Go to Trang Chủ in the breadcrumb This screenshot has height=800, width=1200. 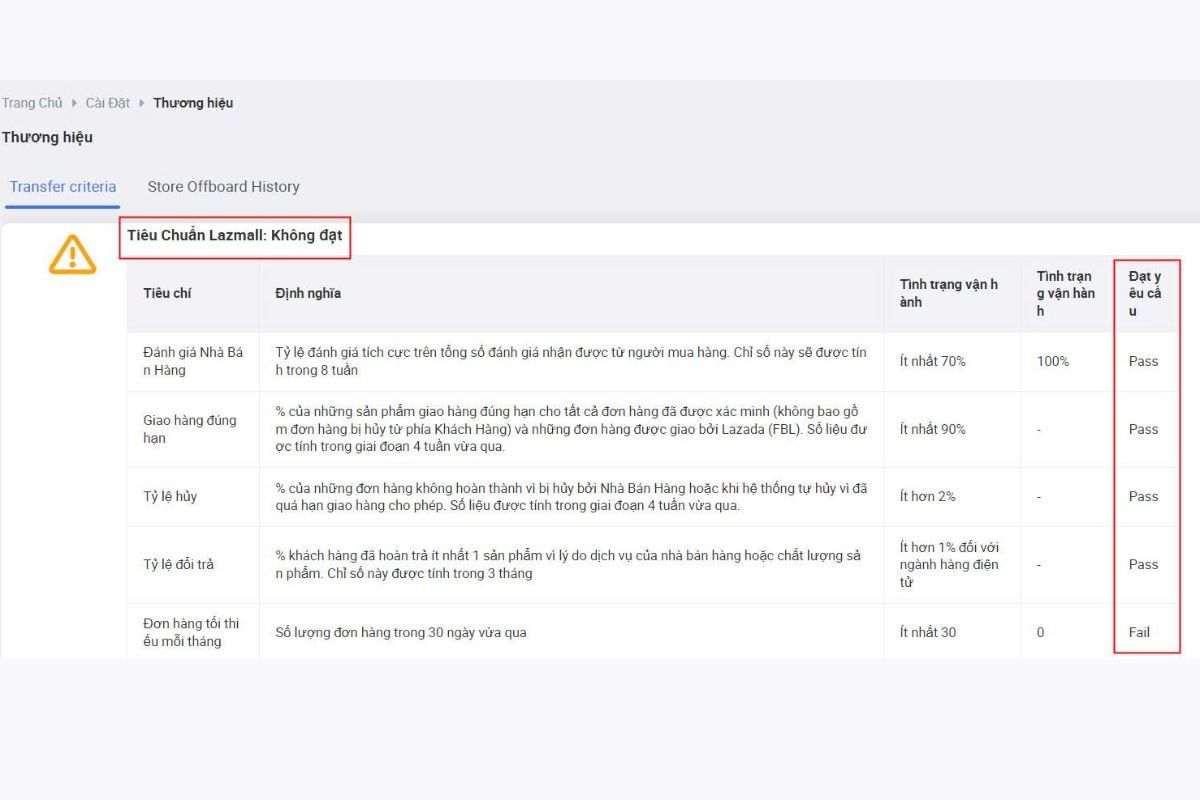tap(32, 103)
